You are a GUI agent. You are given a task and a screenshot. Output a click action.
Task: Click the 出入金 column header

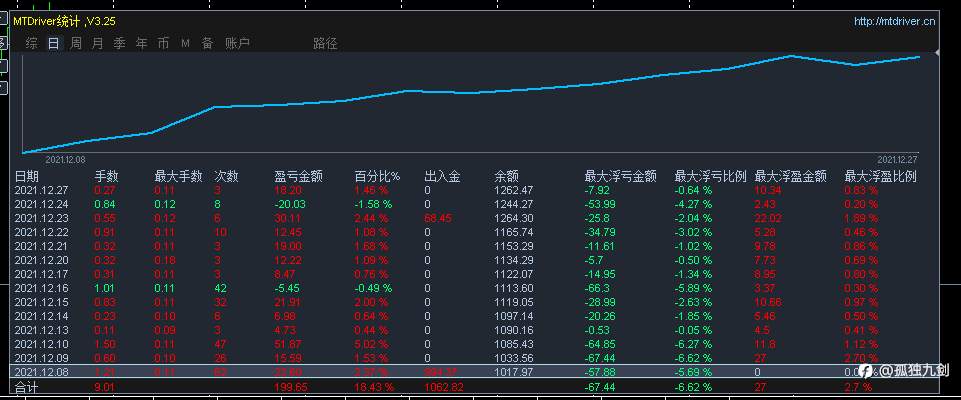443,176
